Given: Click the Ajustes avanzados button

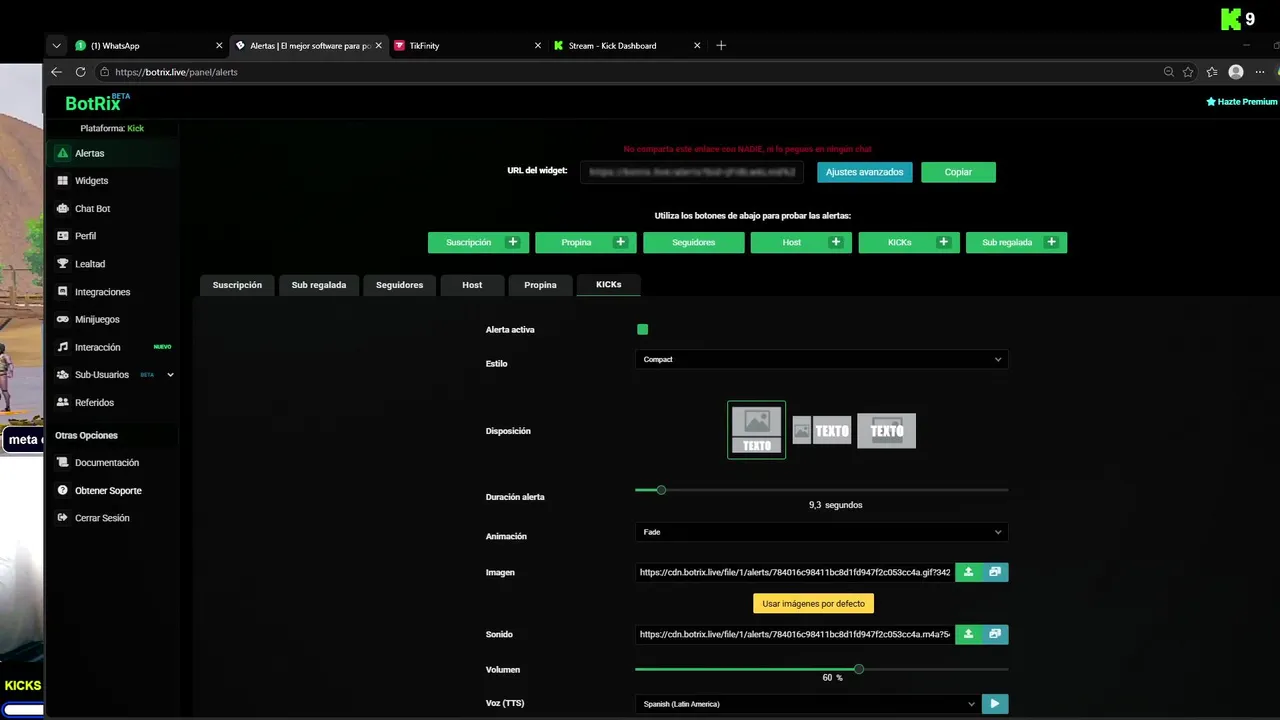Looking at the screenshot, I should point(864,172).
